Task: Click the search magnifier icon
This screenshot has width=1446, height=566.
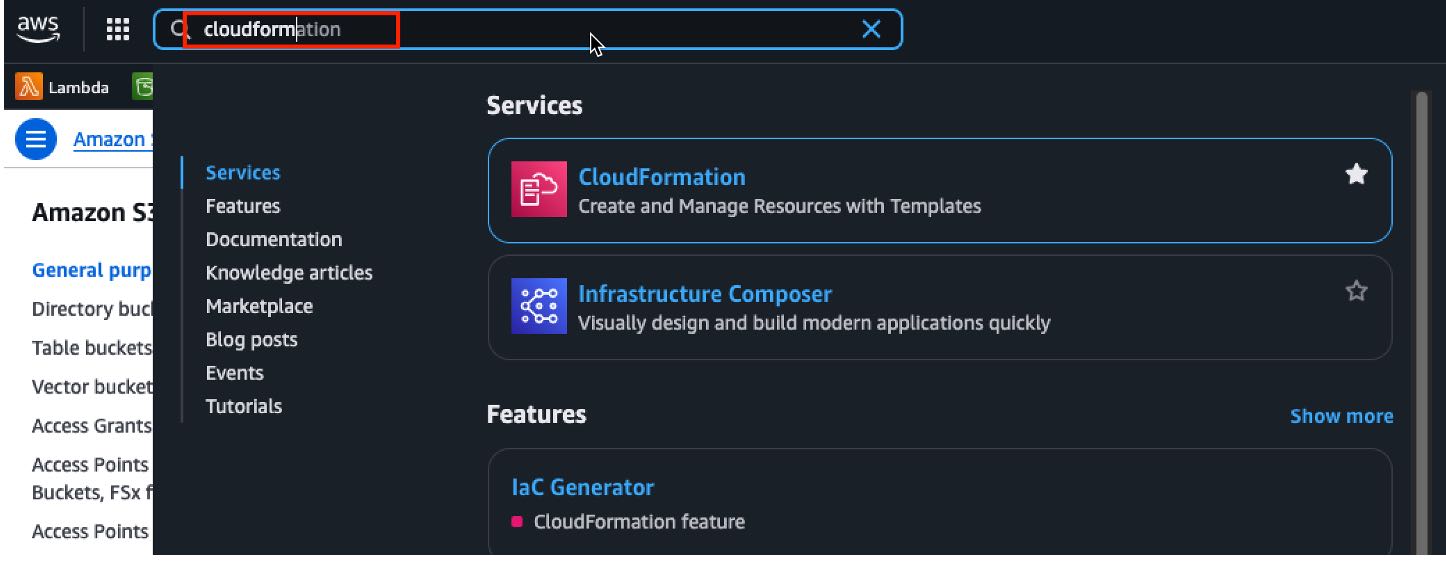Action: point(179,30)
